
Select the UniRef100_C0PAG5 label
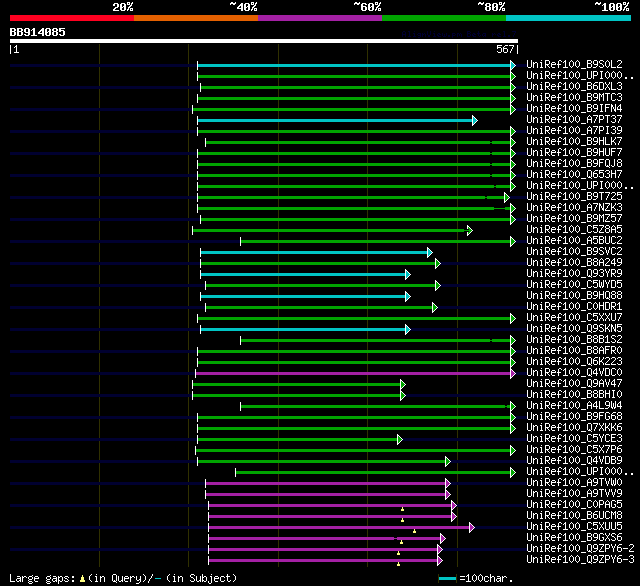[574, 505]
